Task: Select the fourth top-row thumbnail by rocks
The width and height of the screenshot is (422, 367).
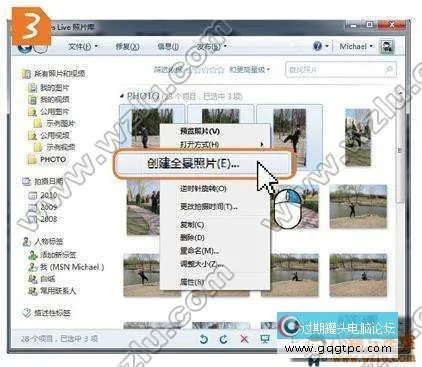Action: click(358, 137)
